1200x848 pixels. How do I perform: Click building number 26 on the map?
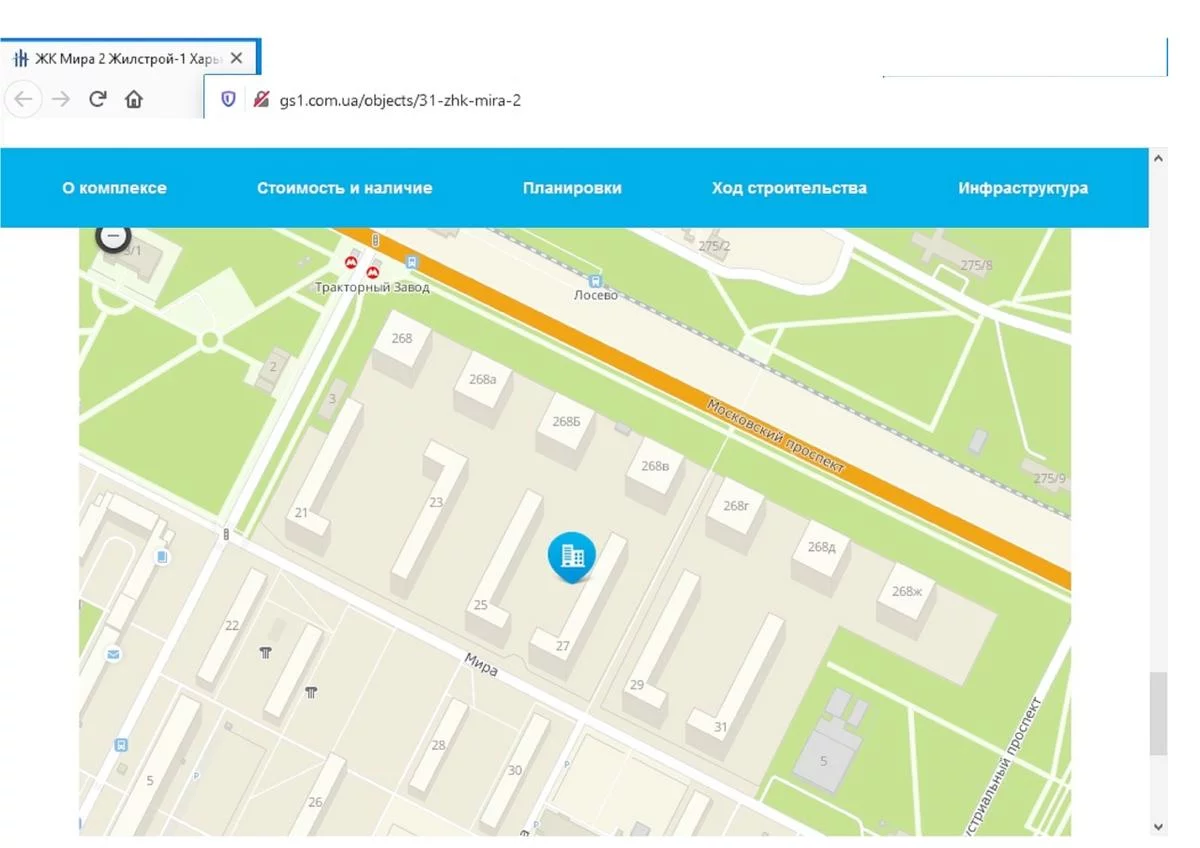(x=315, y=802)
